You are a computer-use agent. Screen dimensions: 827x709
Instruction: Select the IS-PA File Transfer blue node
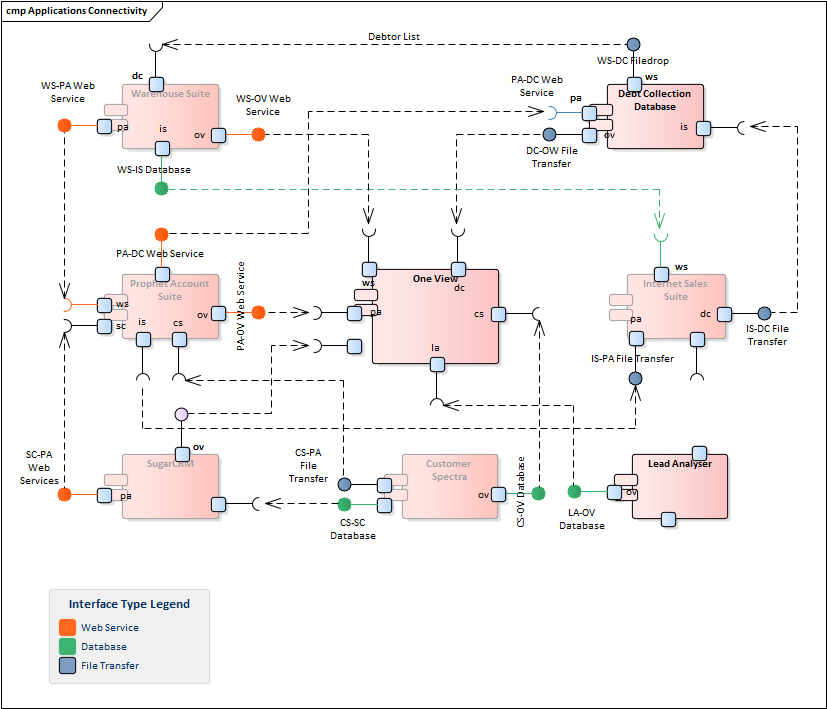634,378
